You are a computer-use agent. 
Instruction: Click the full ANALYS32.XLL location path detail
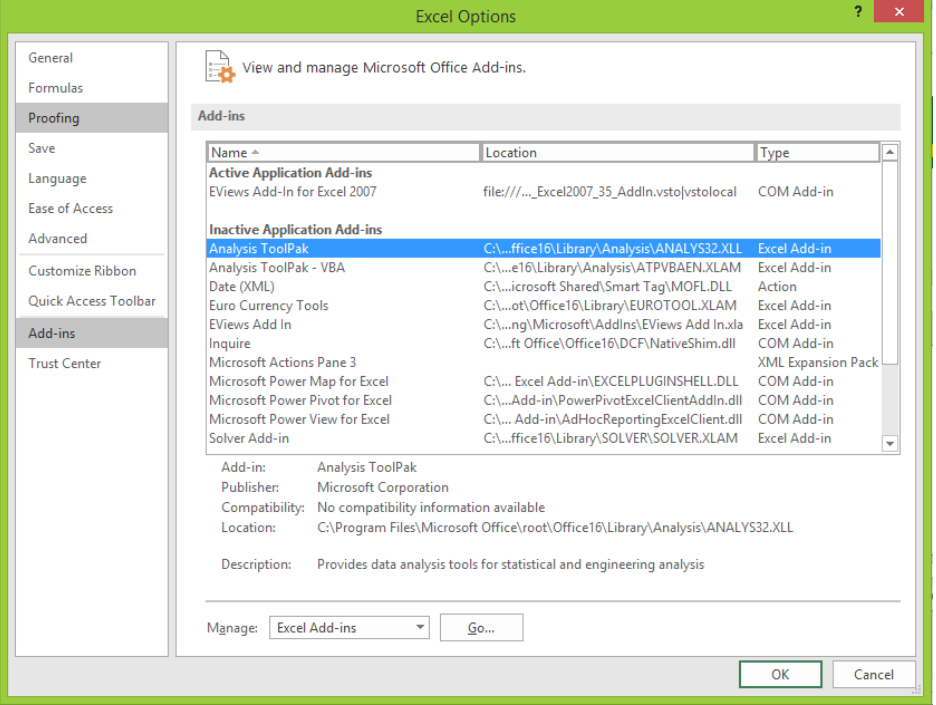click(x=555, y=528)
